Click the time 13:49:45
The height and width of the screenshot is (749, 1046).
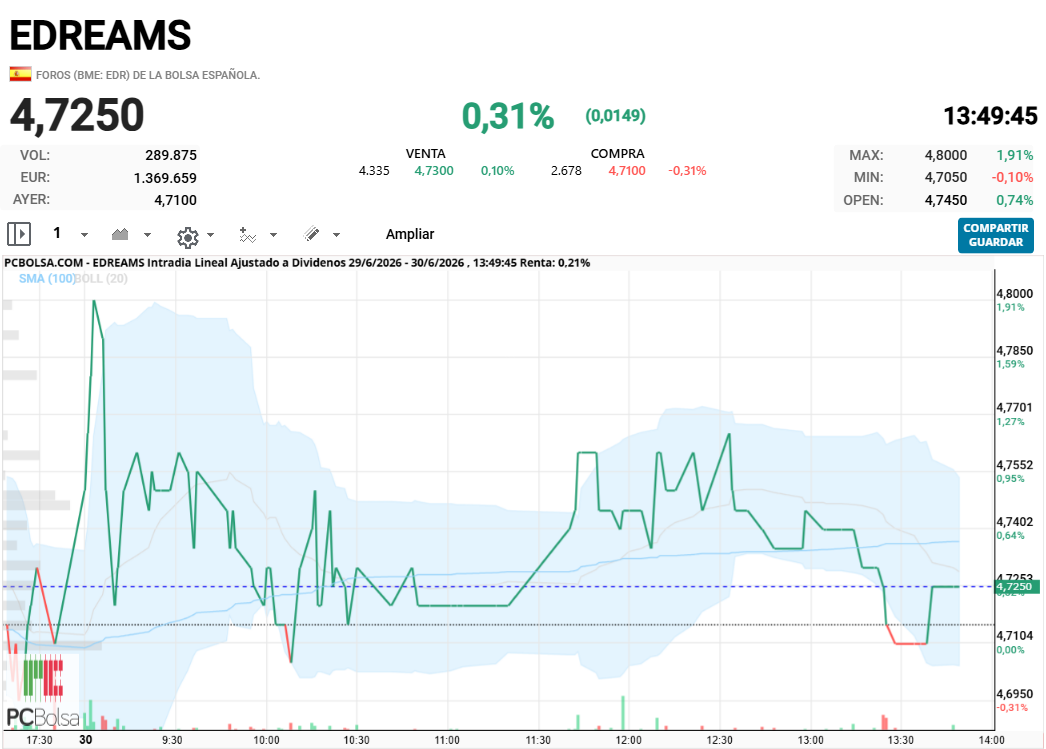coord(990,116)
